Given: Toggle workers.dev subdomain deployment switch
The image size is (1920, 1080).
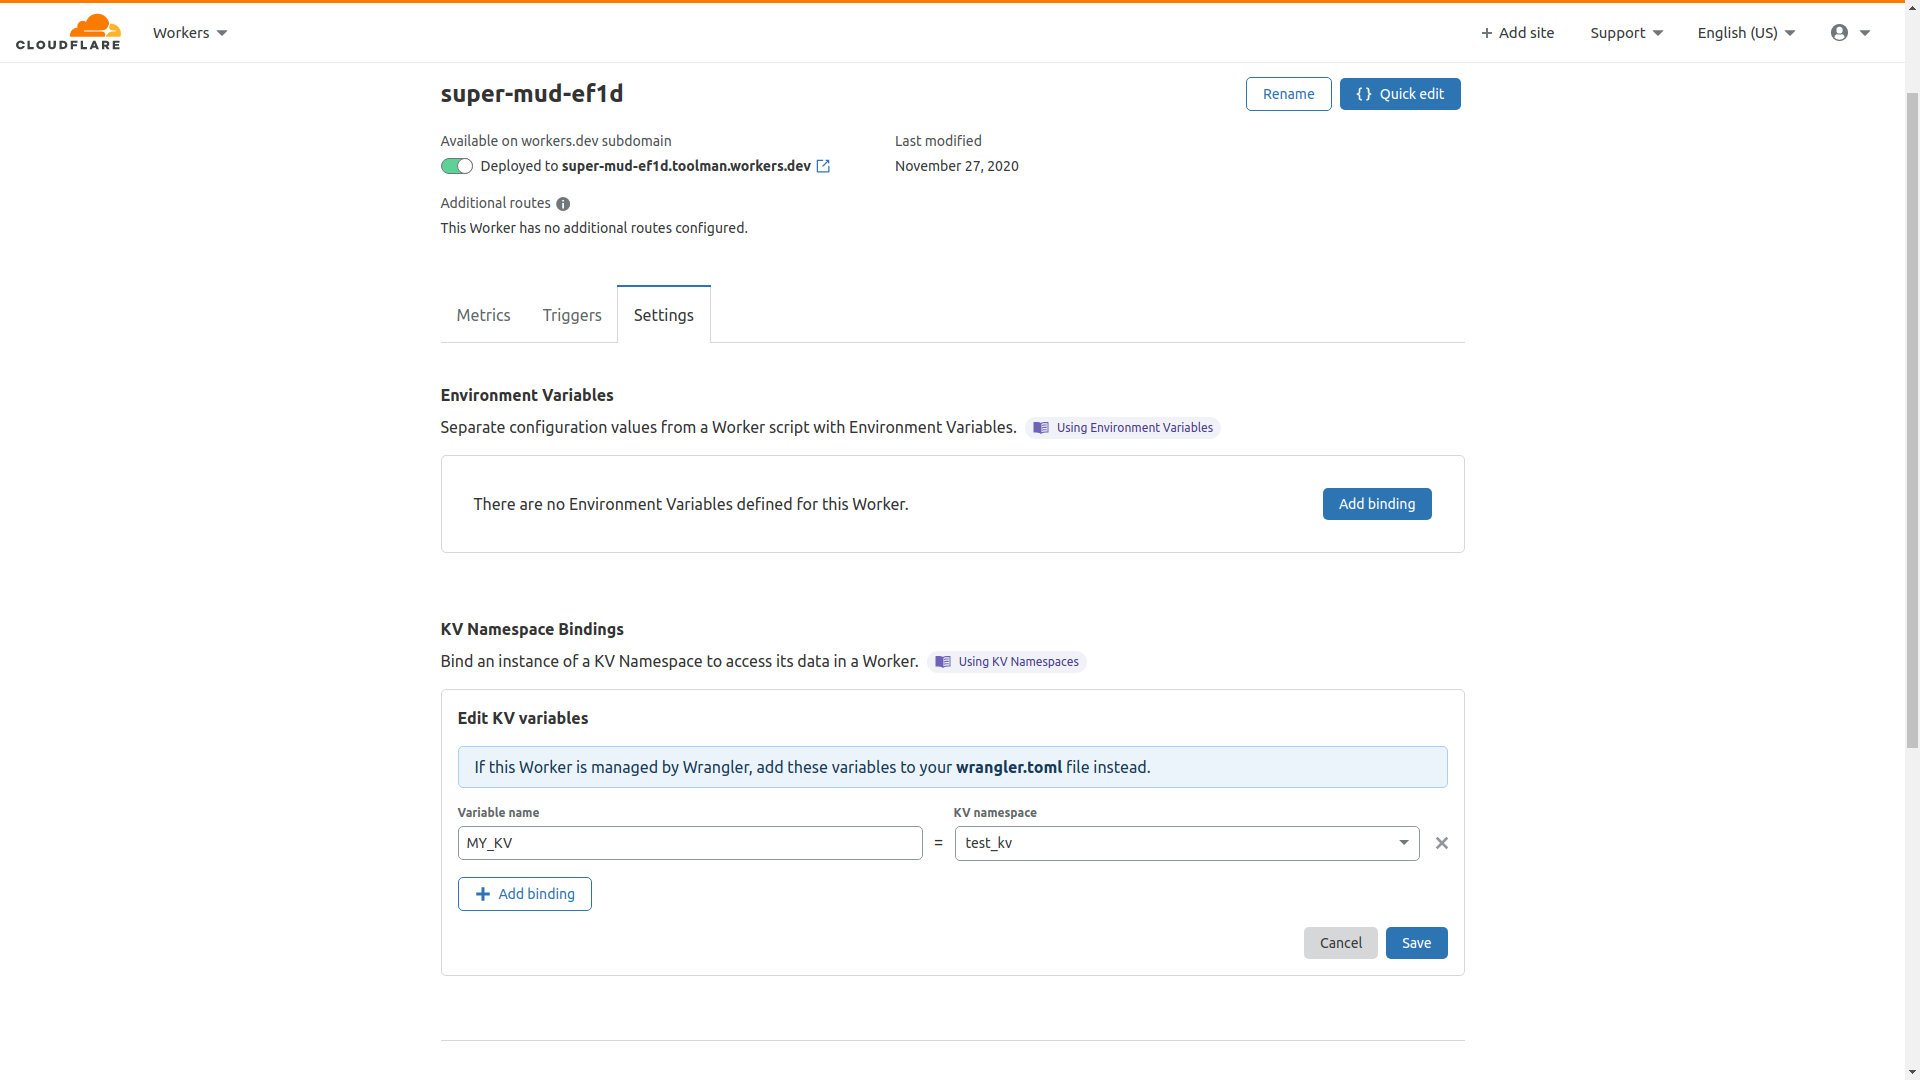Looking at the screenshot, I should point(456,166).
